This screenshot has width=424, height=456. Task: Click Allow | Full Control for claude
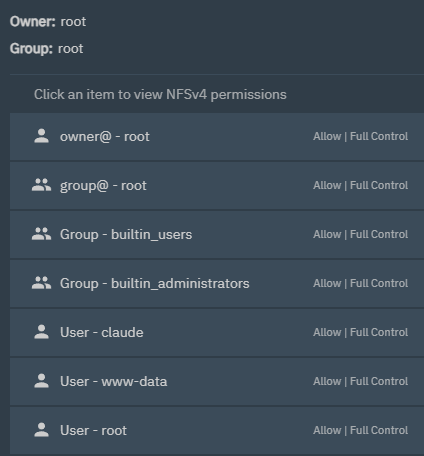click(x=360, y=332)
